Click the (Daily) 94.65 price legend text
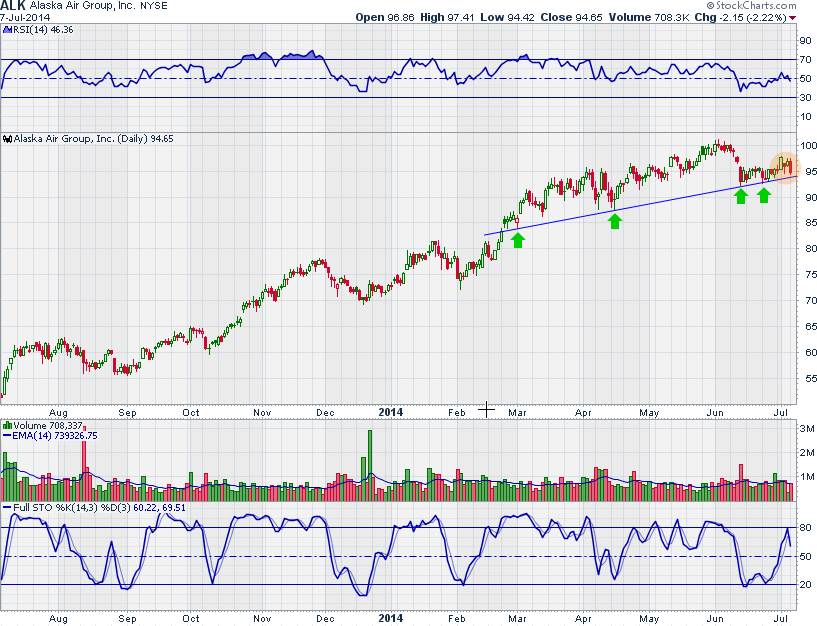Screen dimensions: 817x626 pyautogui.click(x=145, y=139)
